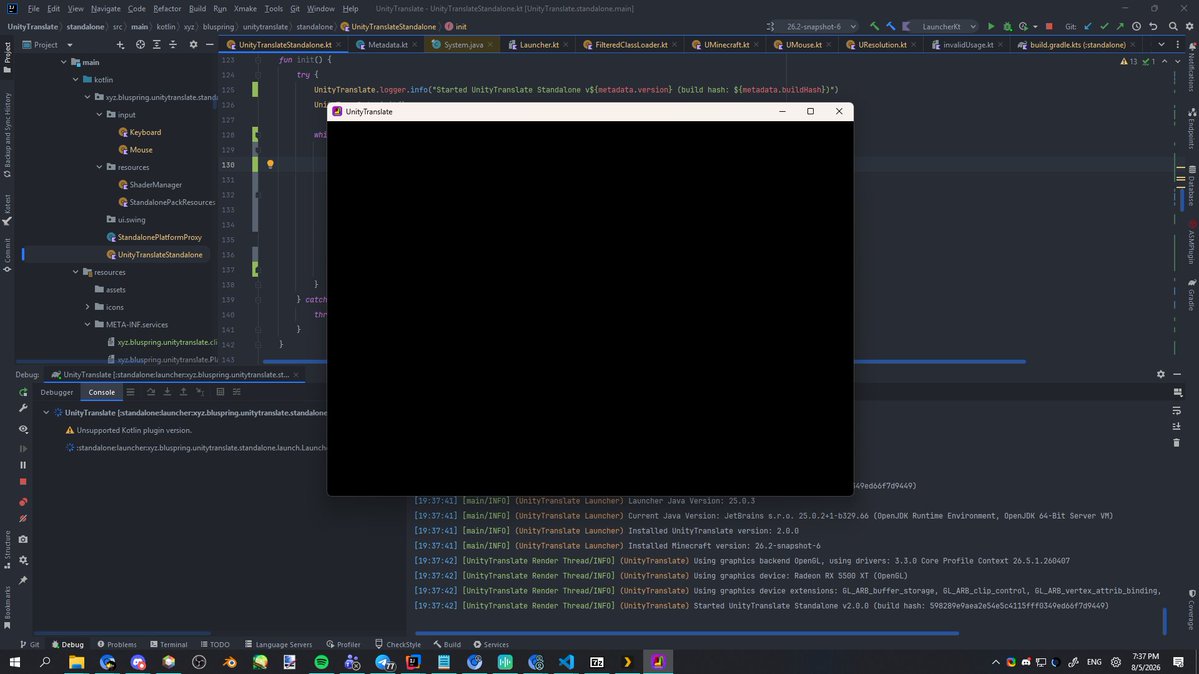Pin the debug tab with the pin icon

click(x=23, y=581)
